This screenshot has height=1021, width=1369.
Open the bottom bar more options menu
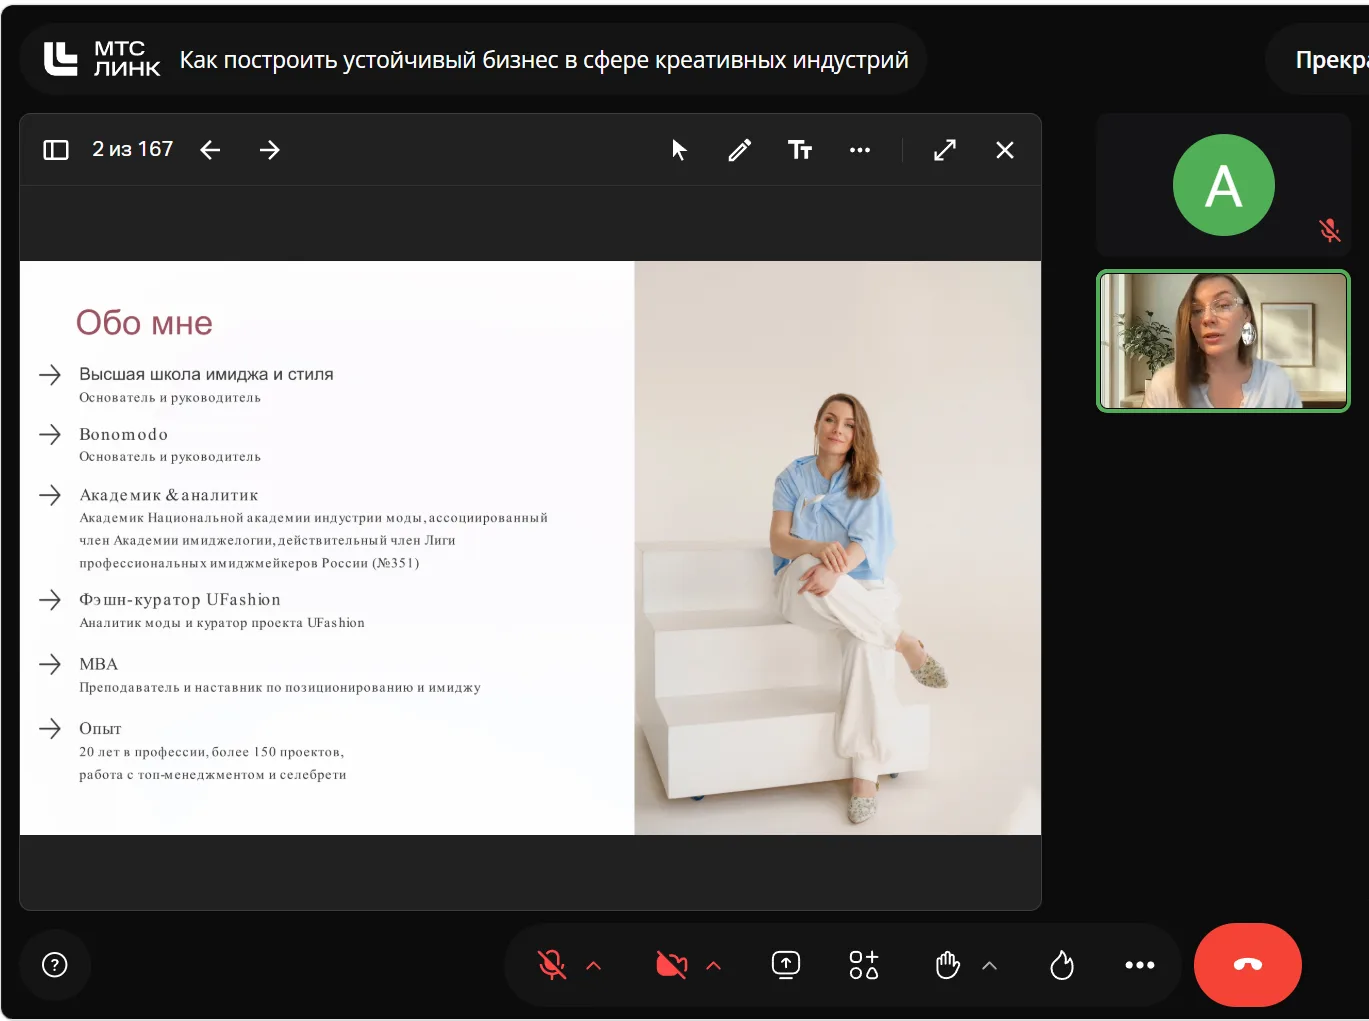pyautogui.click(x=1140, y=965)
